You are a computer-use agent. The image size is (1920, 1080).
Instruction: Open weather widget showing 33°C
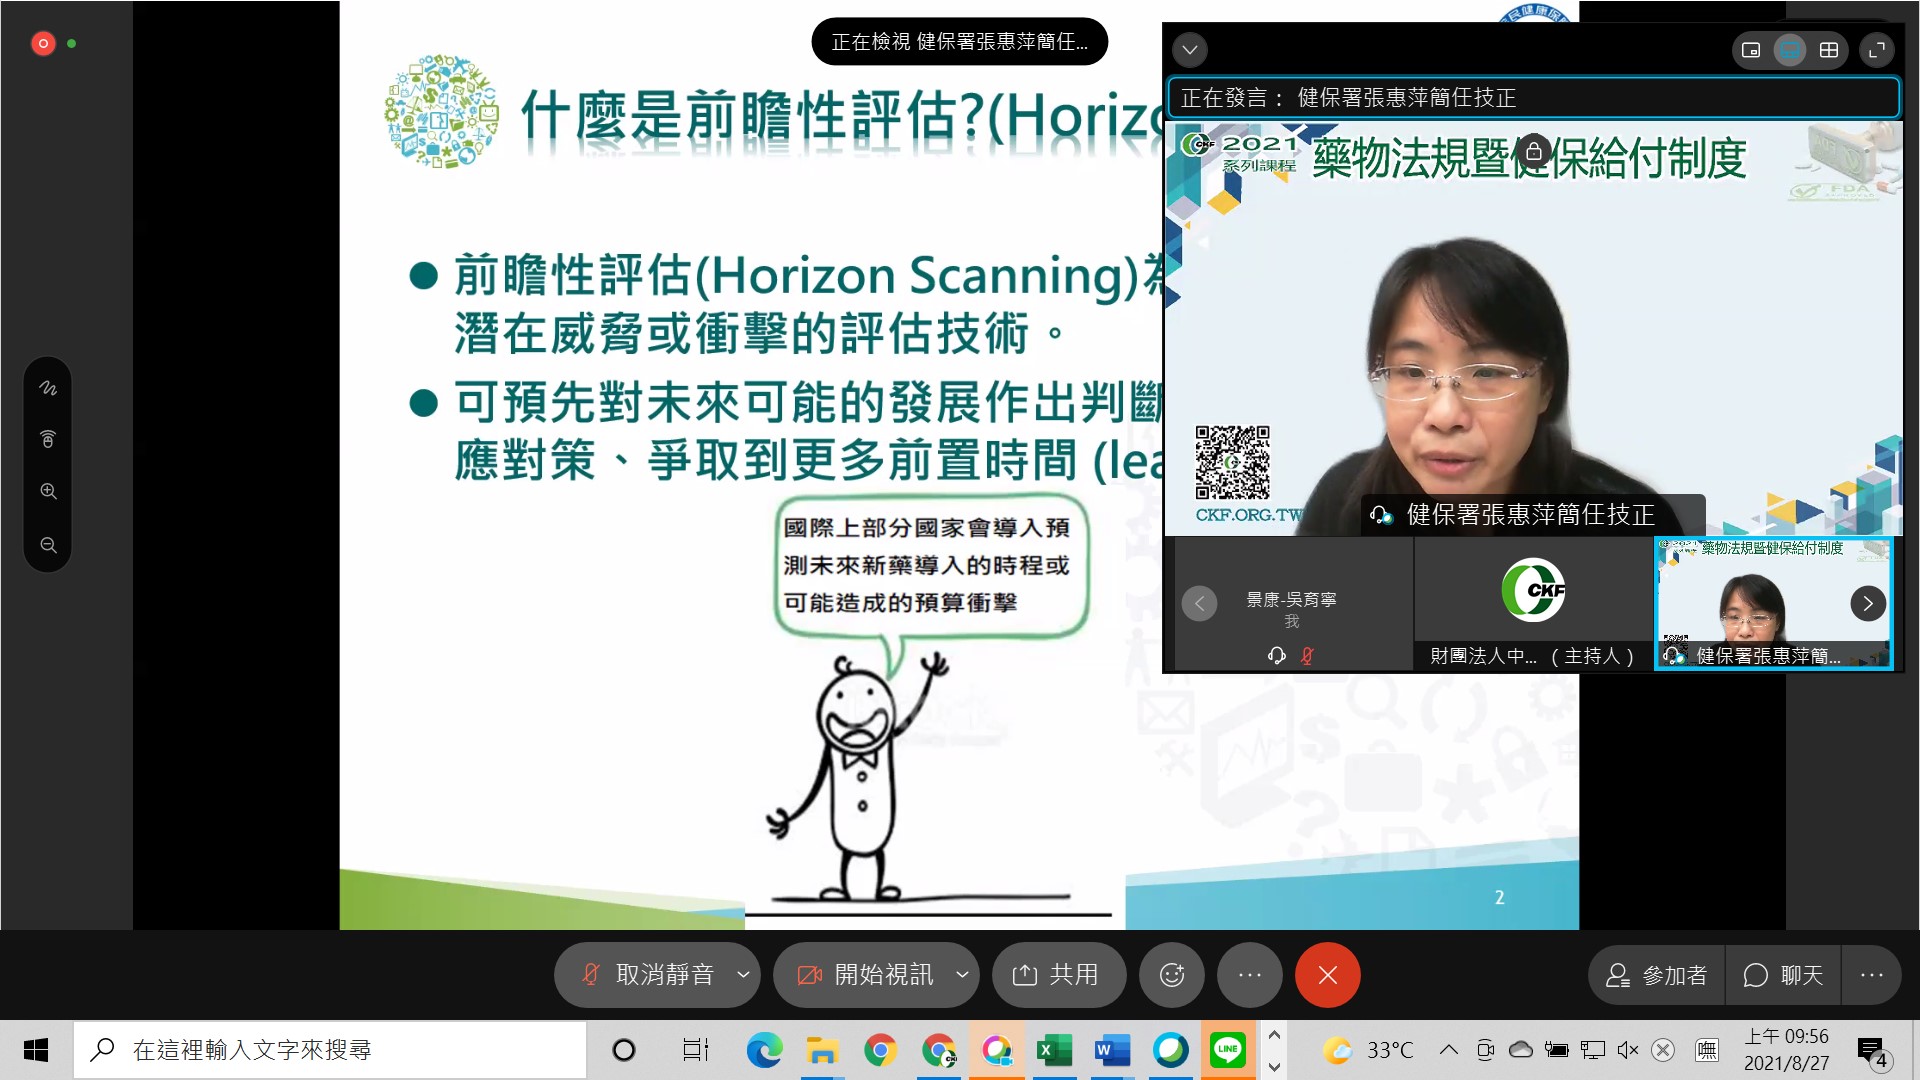(x=1368, y=1050)
